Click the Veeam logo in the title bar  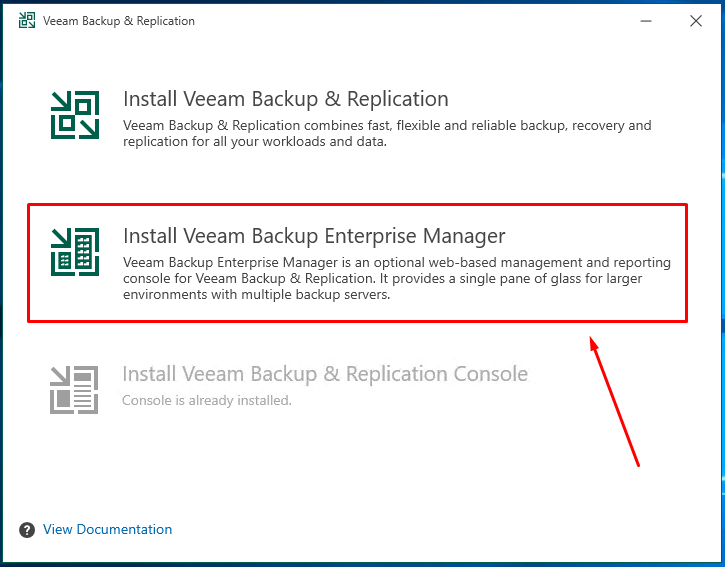(27, 21)
